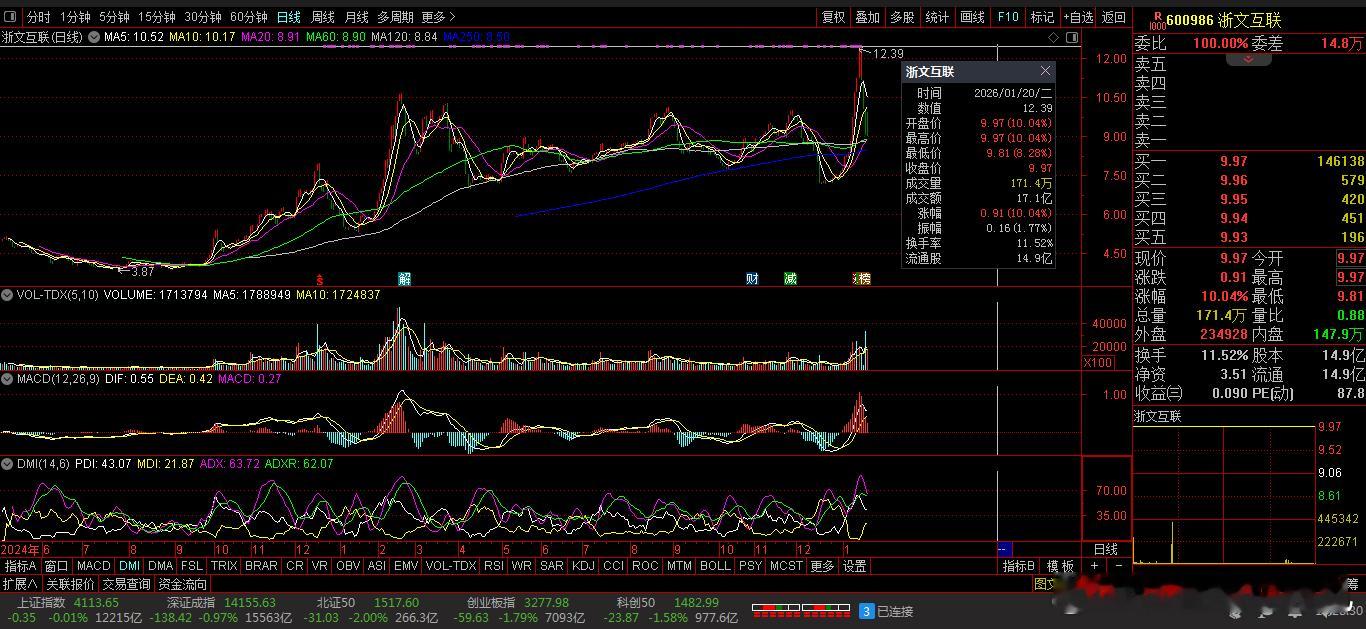The width and height of the screenshot is (1366, 629).
Task: Expand the MACD indicator panel dropdown
Action: pyautogui.click(x=7, y=379)
